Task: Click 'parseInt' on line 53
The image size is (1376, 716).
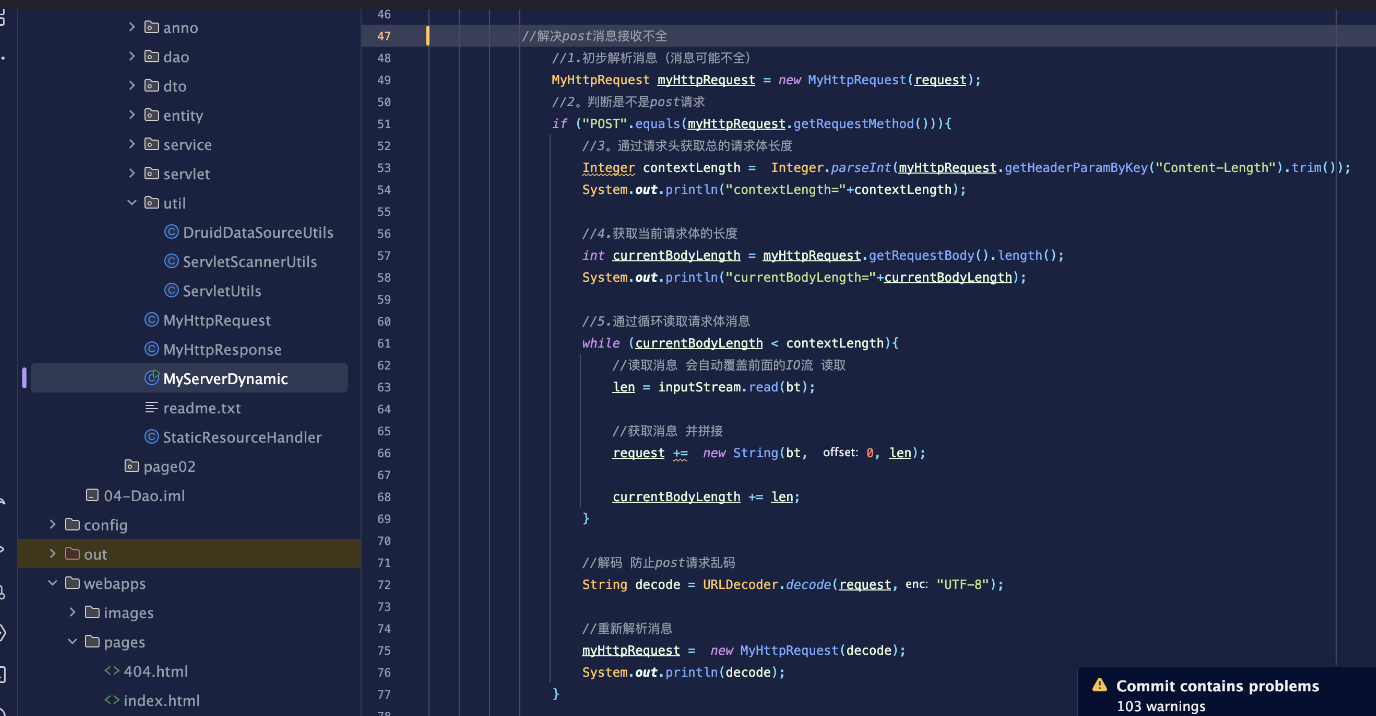Action: tap(861, 168)
